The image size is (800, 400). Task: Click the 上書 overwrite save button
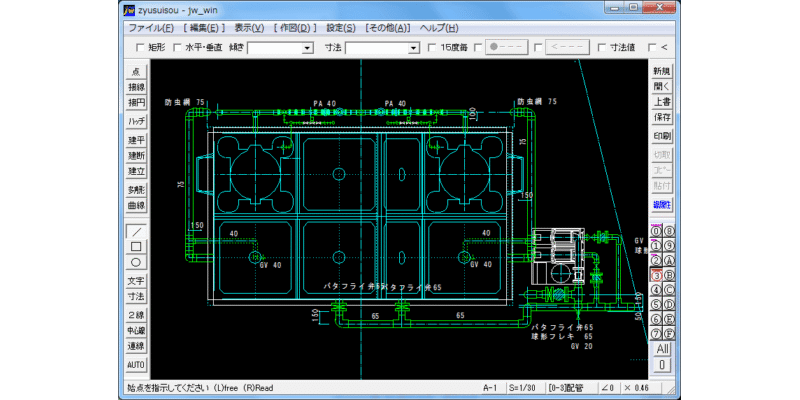pos(662,102)
